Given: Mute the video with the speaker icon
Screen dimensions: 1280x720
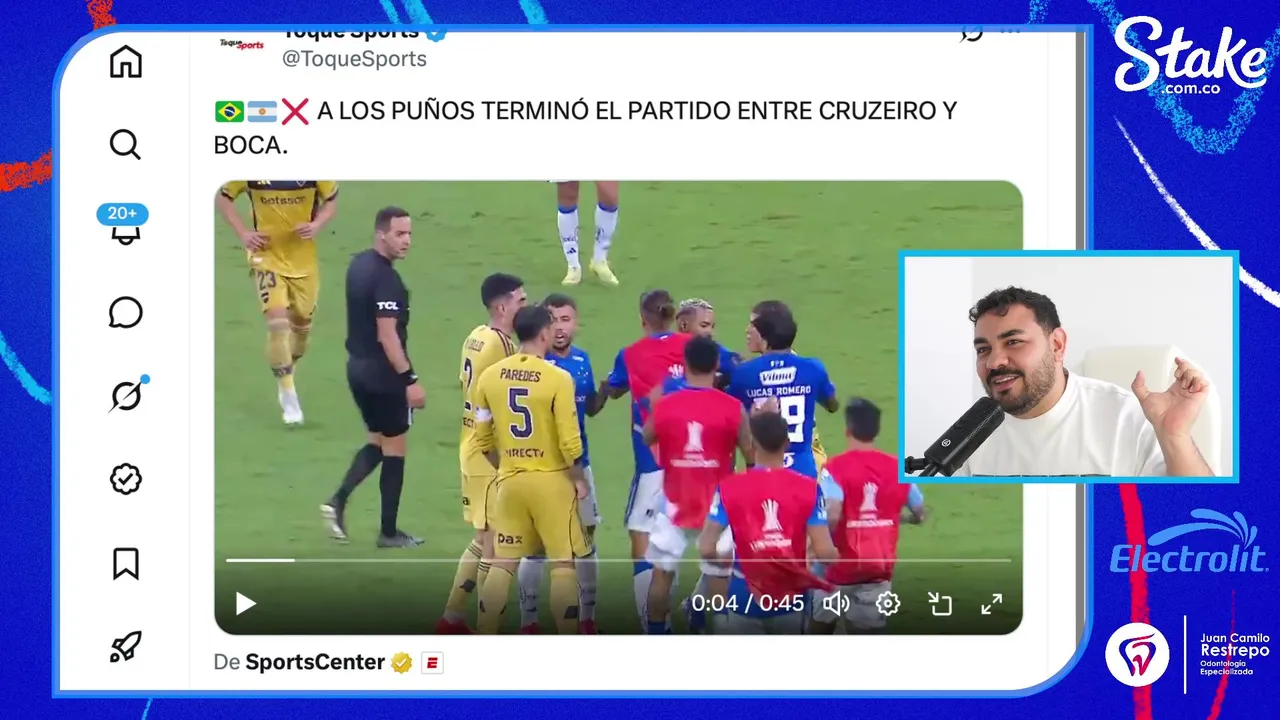Looking at the screenshot, I should point(836,604).
